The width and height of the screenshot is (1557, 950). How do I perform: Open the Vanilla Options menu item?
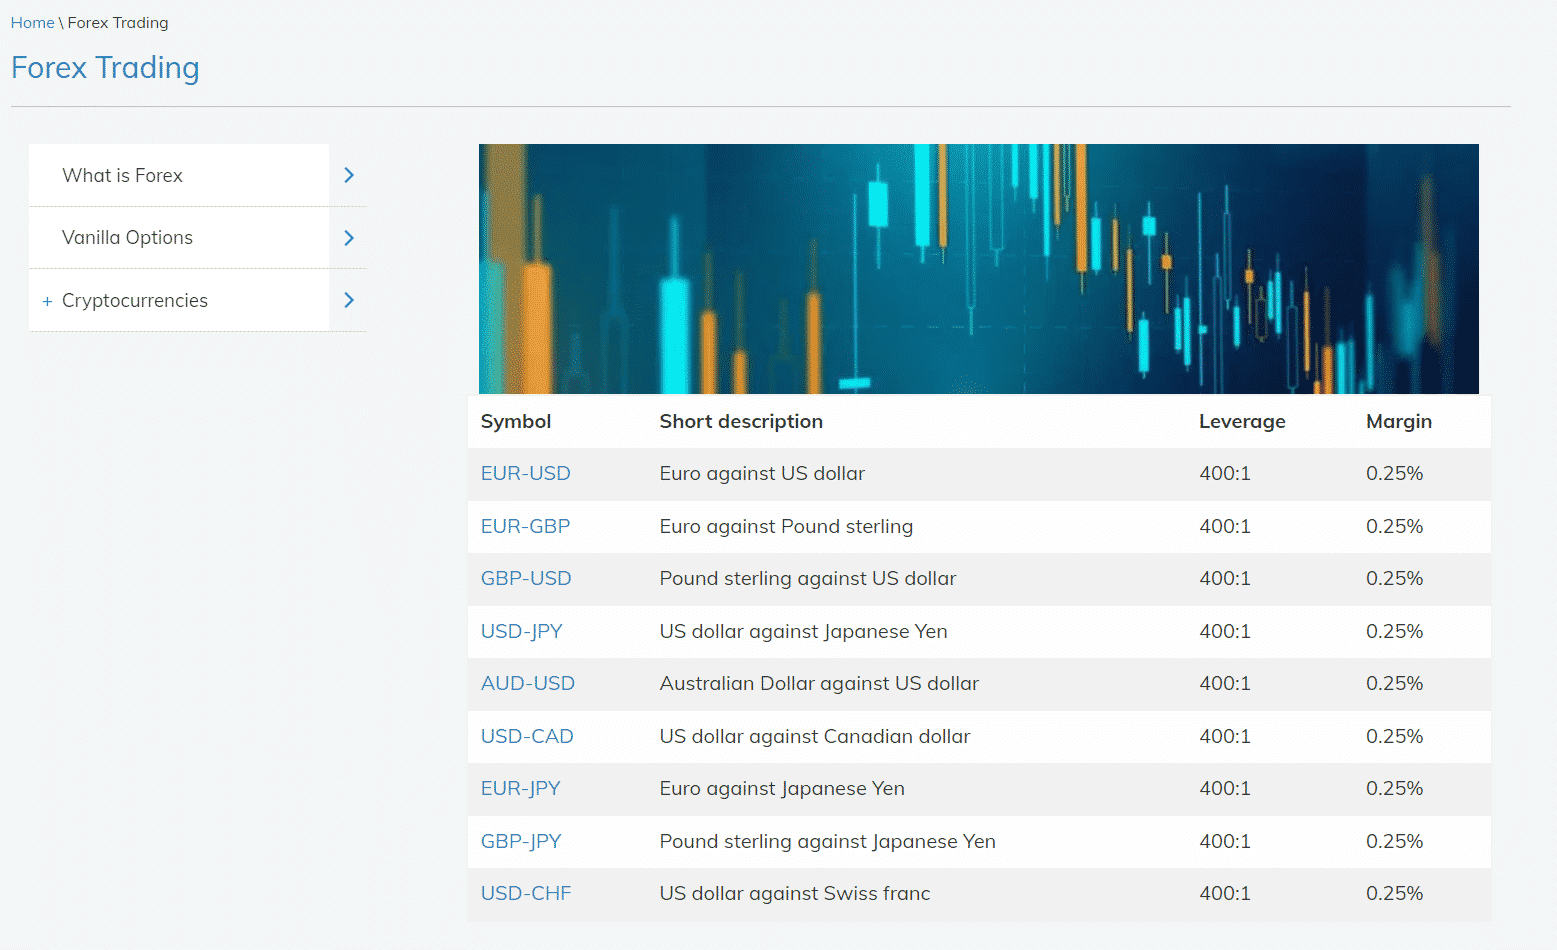click(x=127, y=238)
